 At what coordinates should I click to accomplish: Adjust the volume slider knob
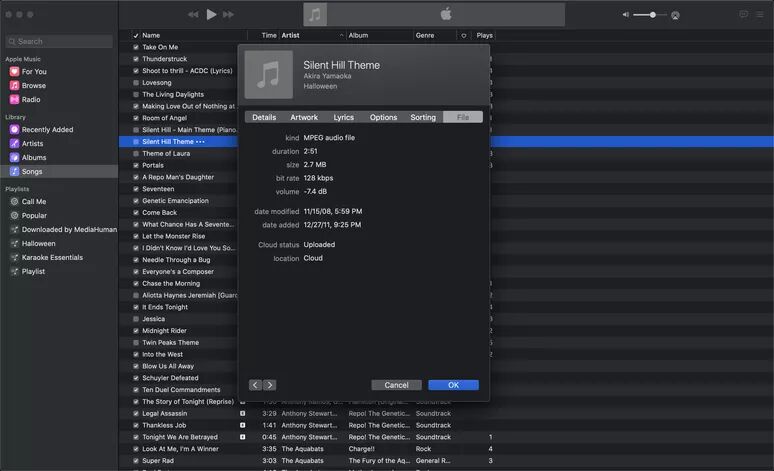653,15
